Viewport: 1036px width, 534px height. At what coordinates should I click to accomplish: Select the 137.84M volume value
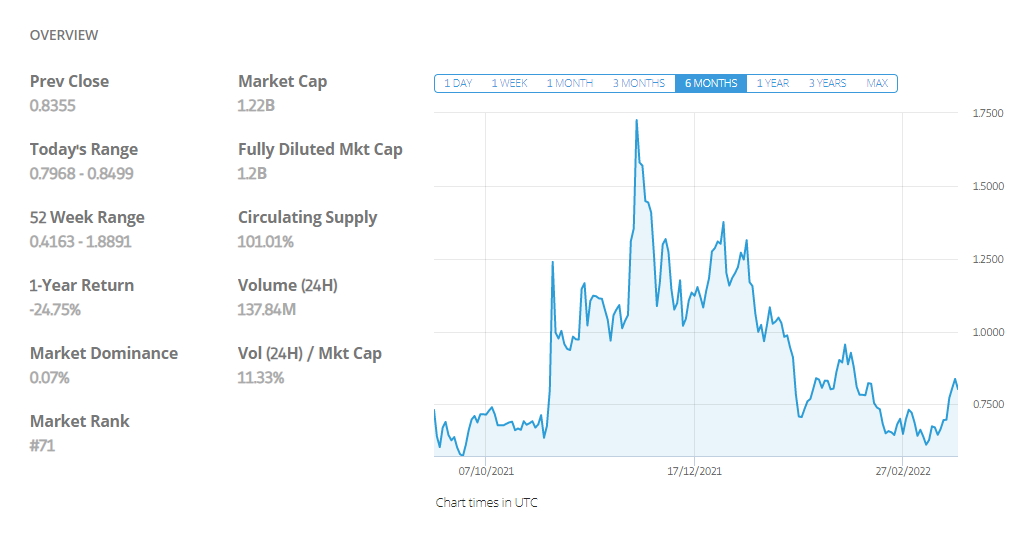267,310
